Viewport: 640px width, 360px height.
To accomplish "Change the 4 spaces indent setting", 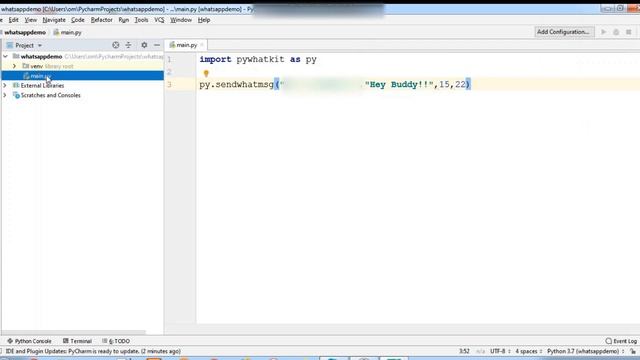I will [529, 351].
